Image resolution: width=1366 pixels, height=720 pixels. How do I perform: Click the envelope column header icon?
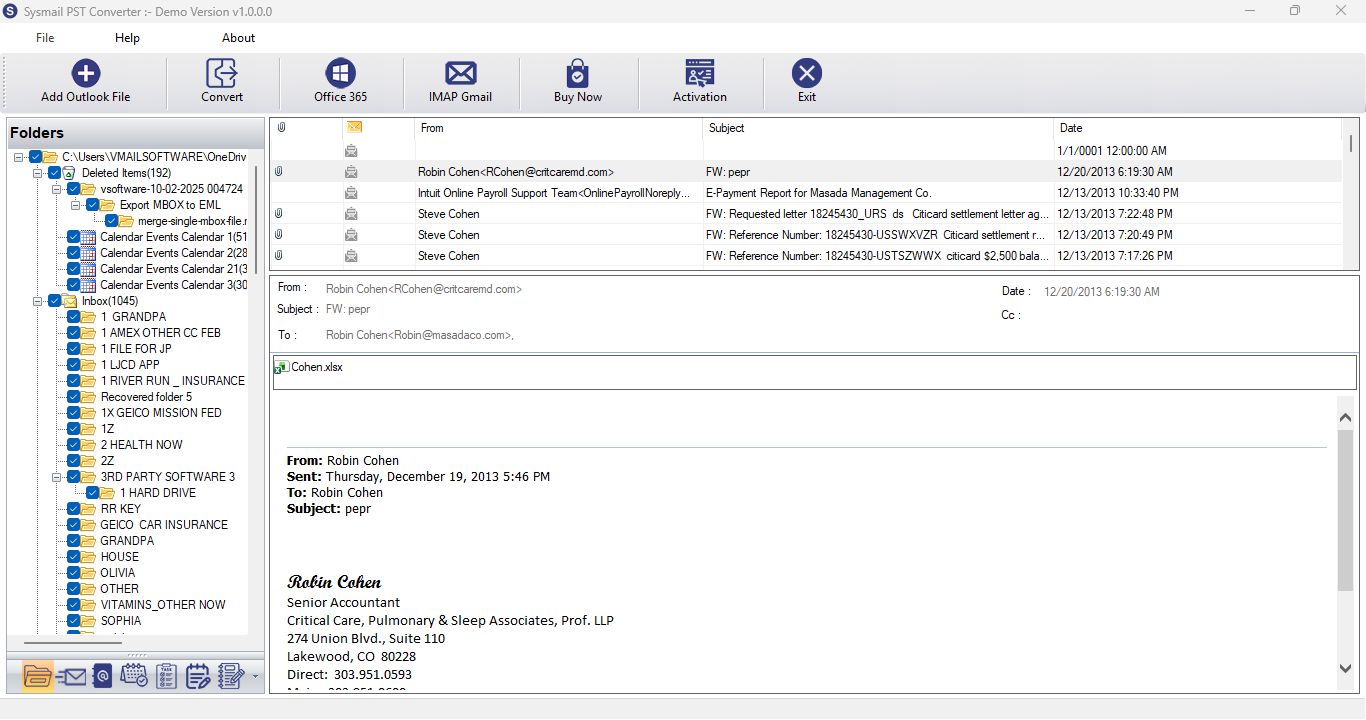click(353, 127)
